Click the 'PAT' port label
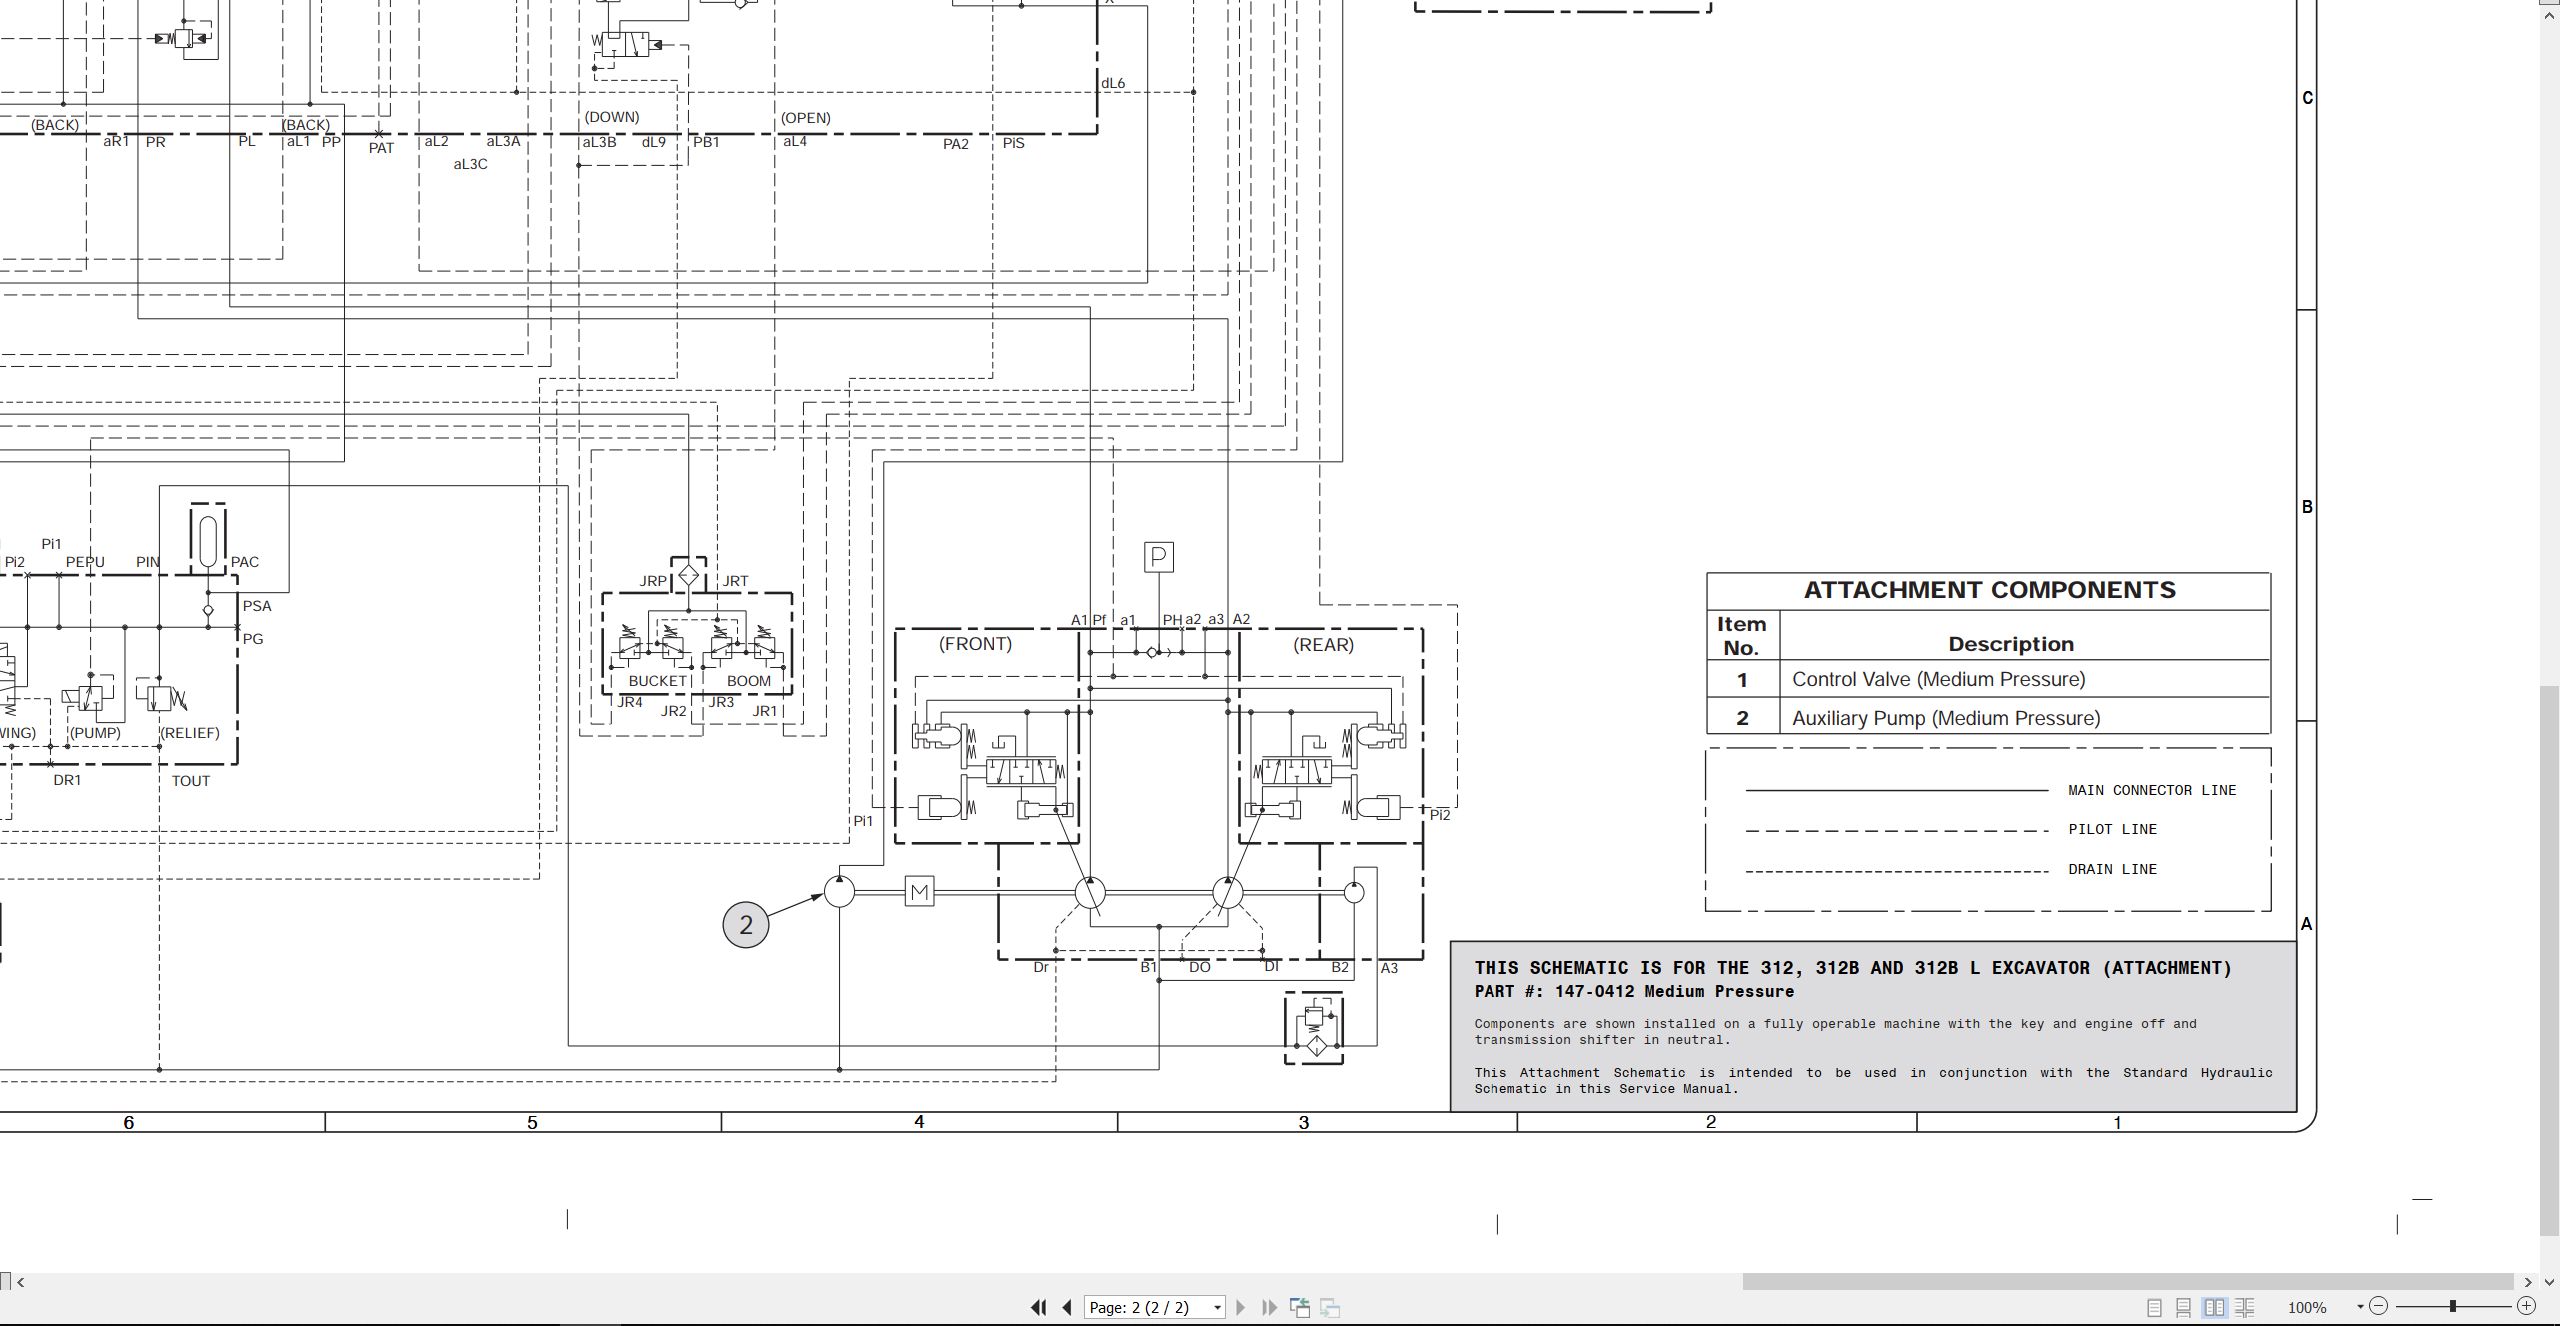This screenshot has height=1326, width=2560. pos(381,148)
